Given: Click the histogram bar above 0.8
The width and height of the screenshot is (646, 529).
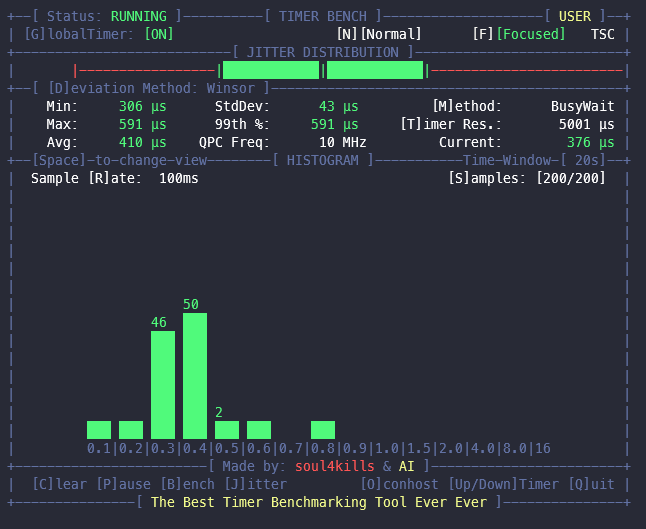Looking at the screenshot, I should (323, 430).
